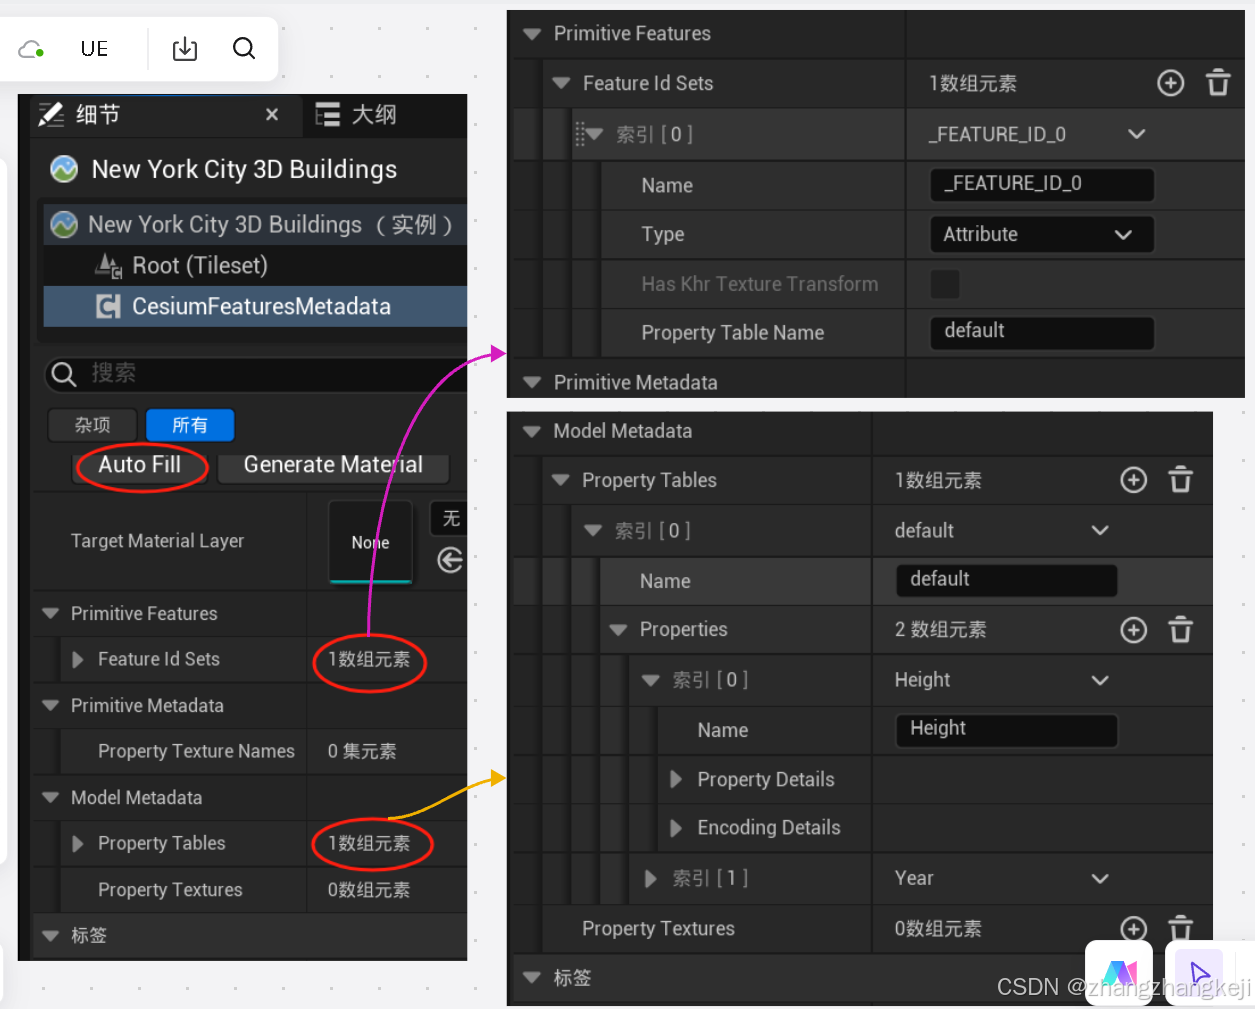Click the Auto Fill button
This screenshot has width=1255, height=1009.
(140, 465)
